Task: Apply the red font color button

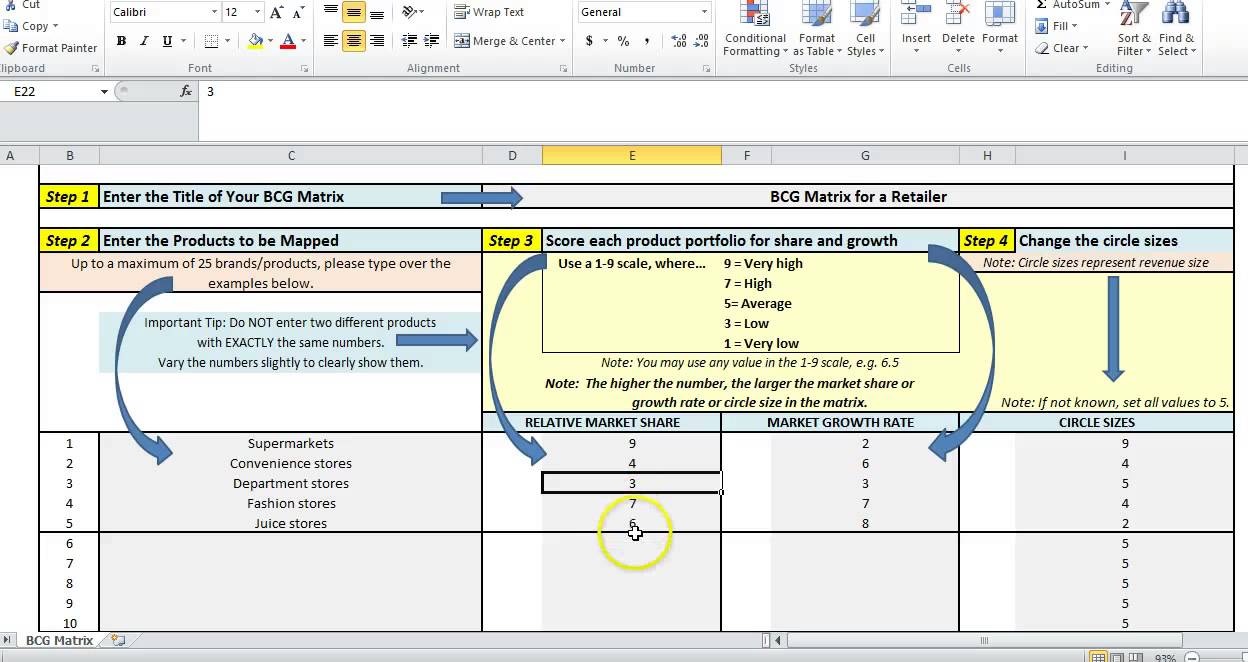Action: click(289, 41)
